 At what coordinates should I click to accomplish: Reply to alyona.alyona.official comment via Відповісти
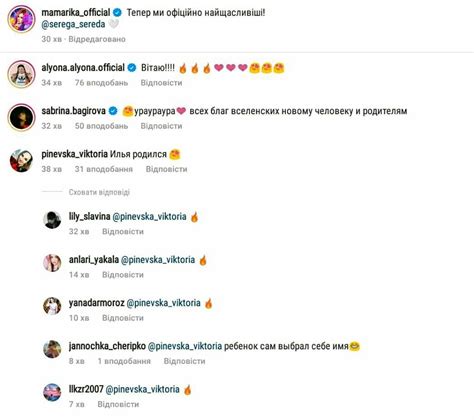[x=161, y=83]
